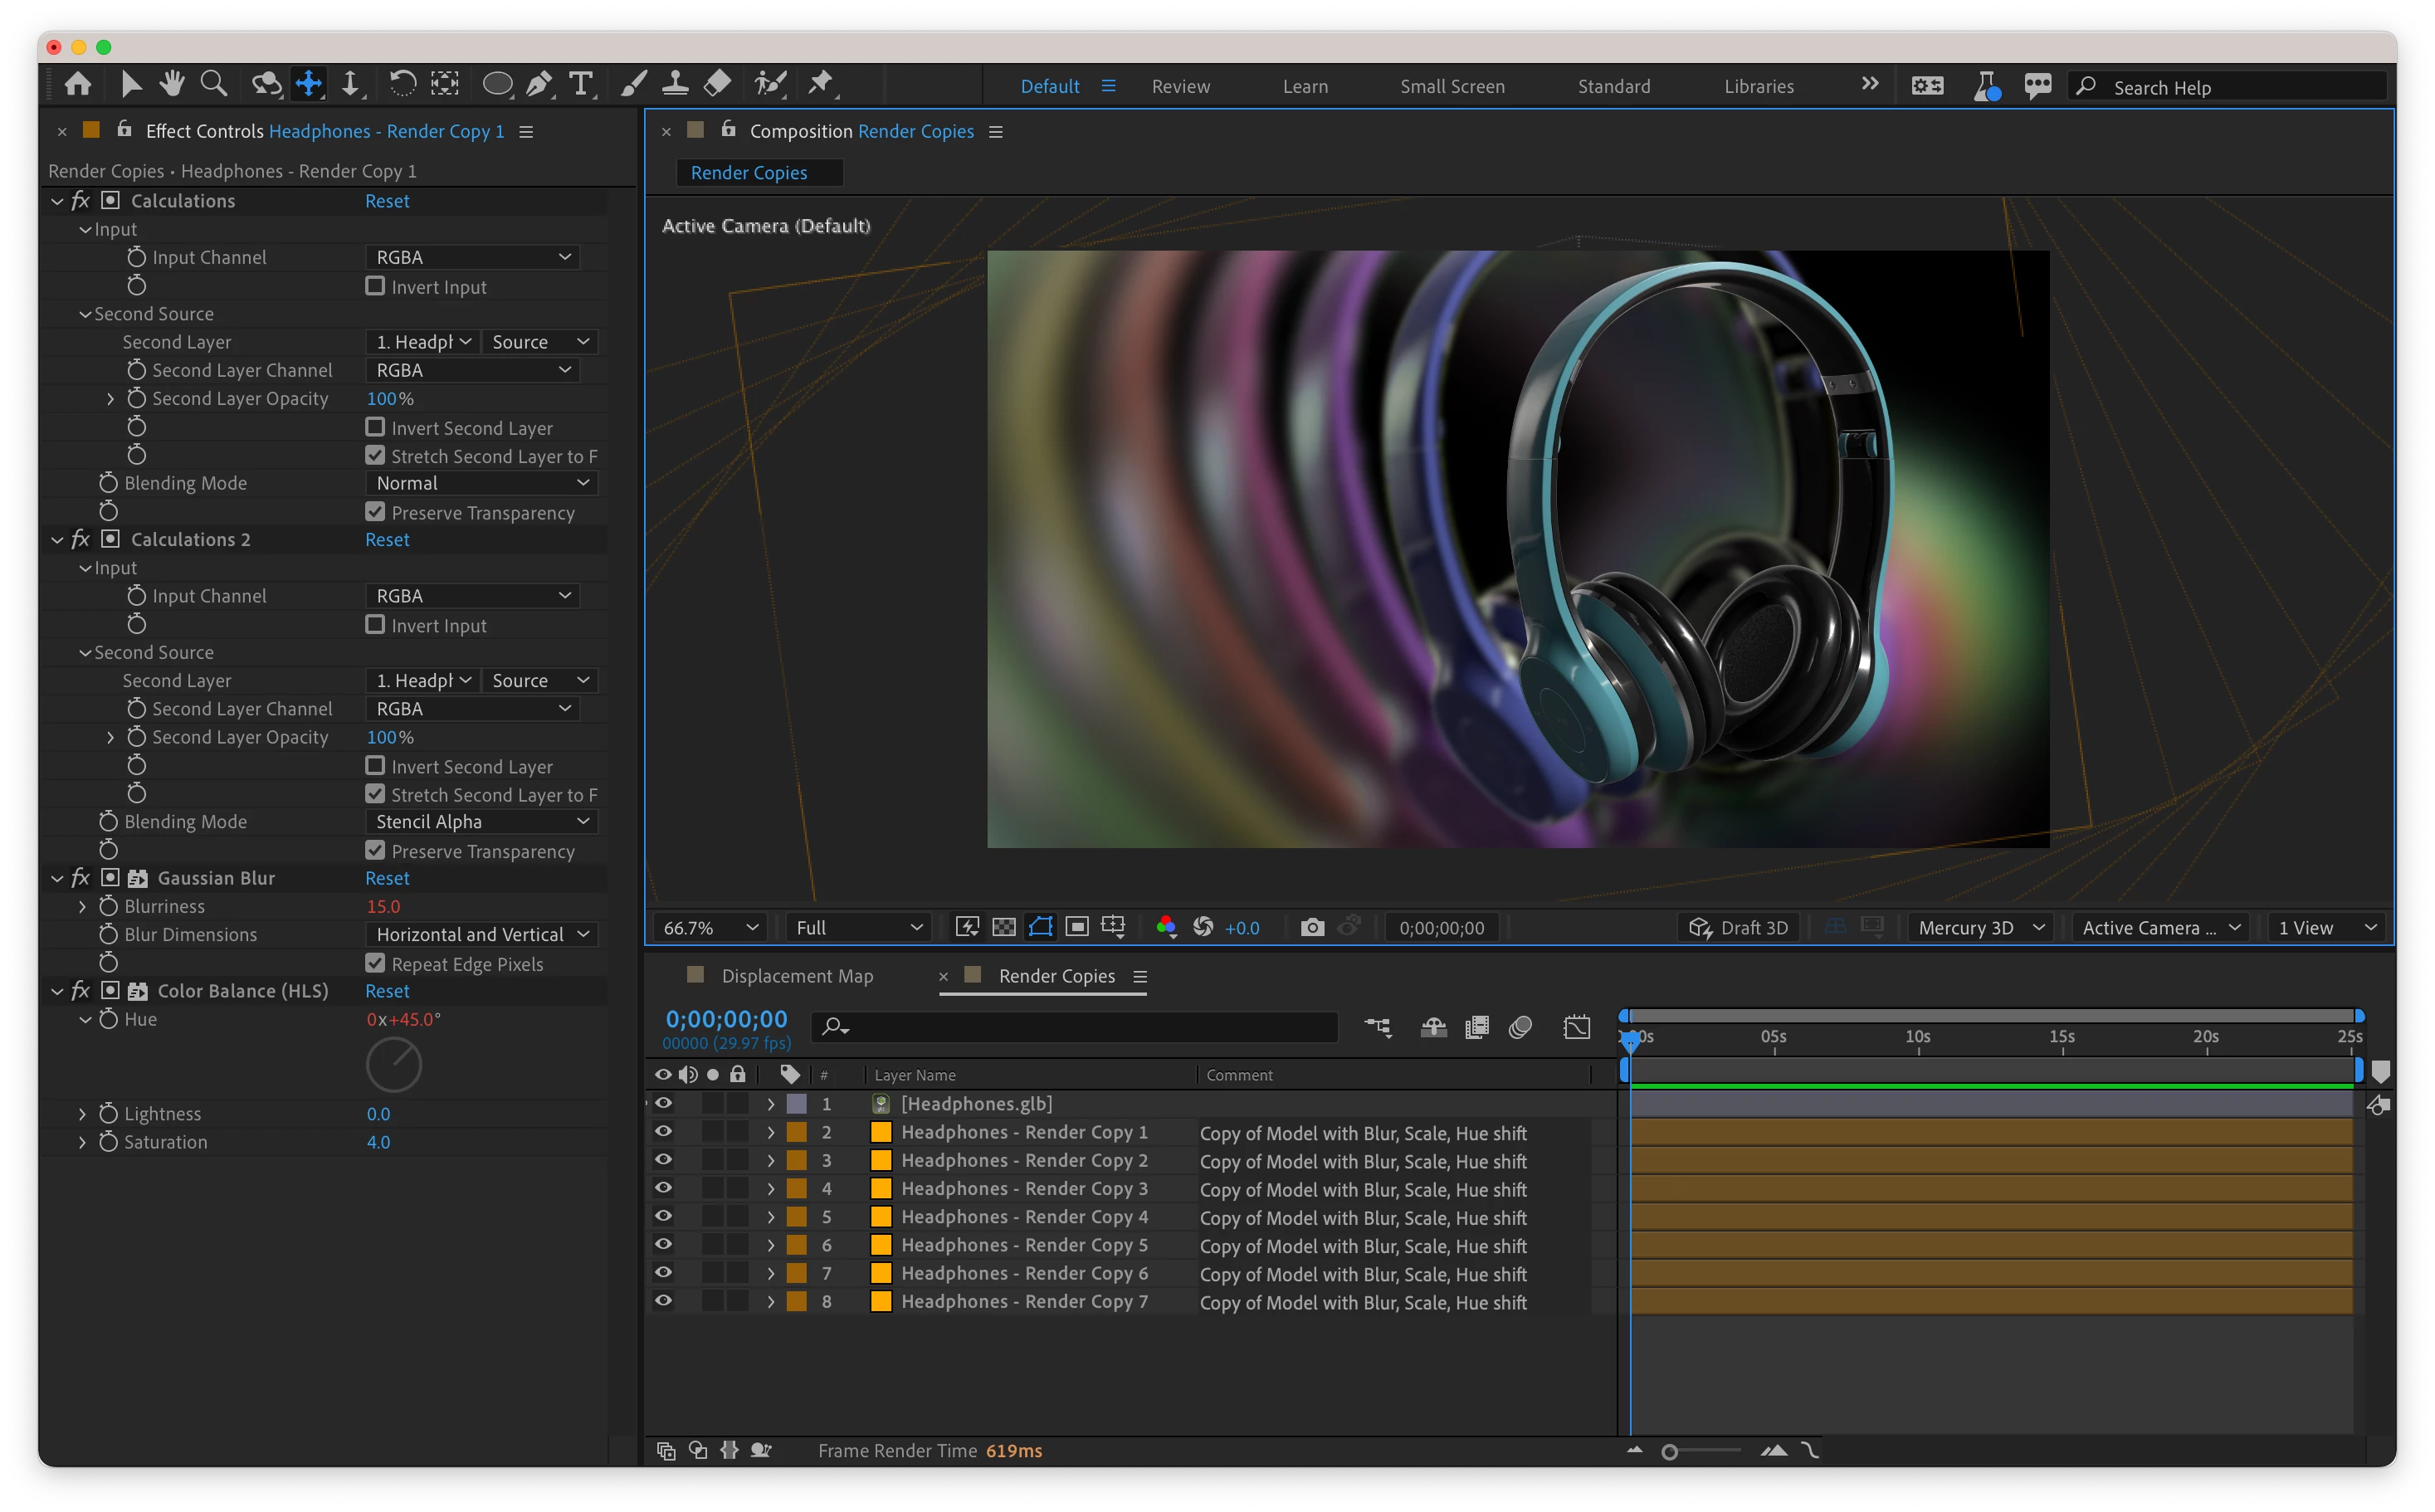This screenshot has height=1512, width=2435.
Task: Click the Draft 3D button
Action: point(1739,928)
